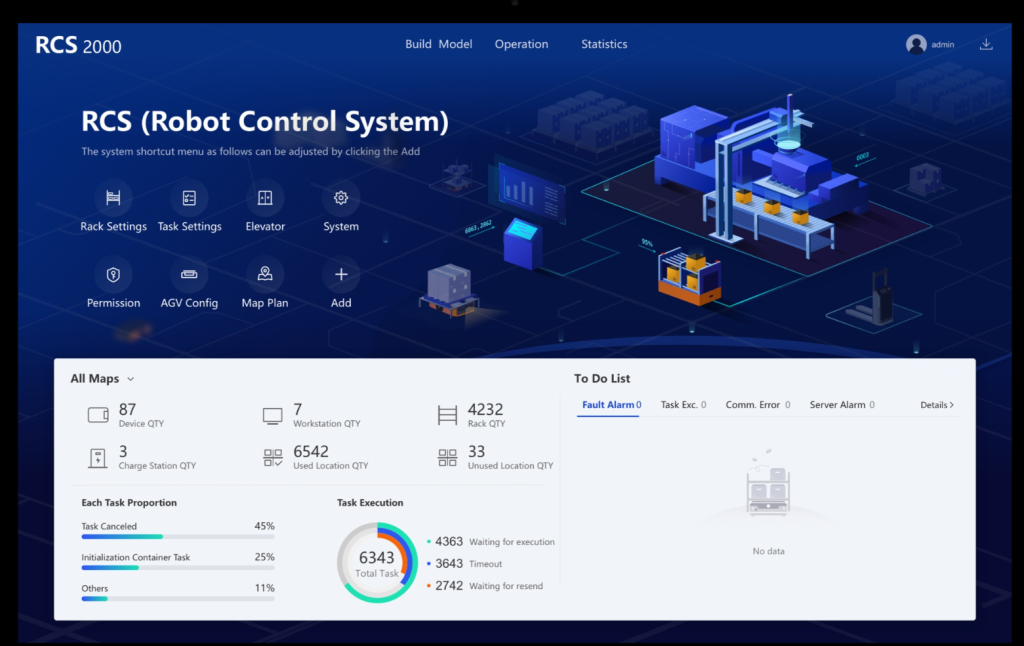
Task: Switch to the Task Exc. tab
Action: [x=683, y=405]
